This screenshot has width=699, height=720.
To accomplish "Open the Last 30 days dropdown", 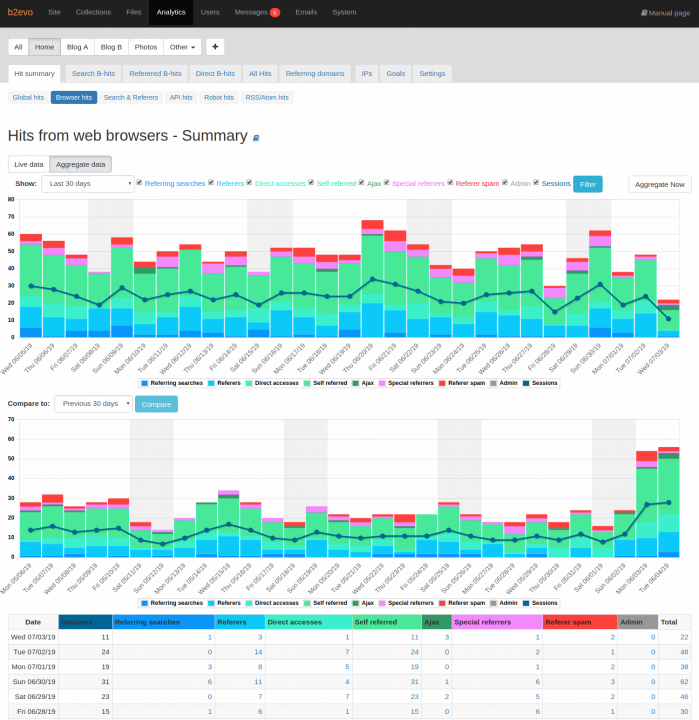I will 88,184.
